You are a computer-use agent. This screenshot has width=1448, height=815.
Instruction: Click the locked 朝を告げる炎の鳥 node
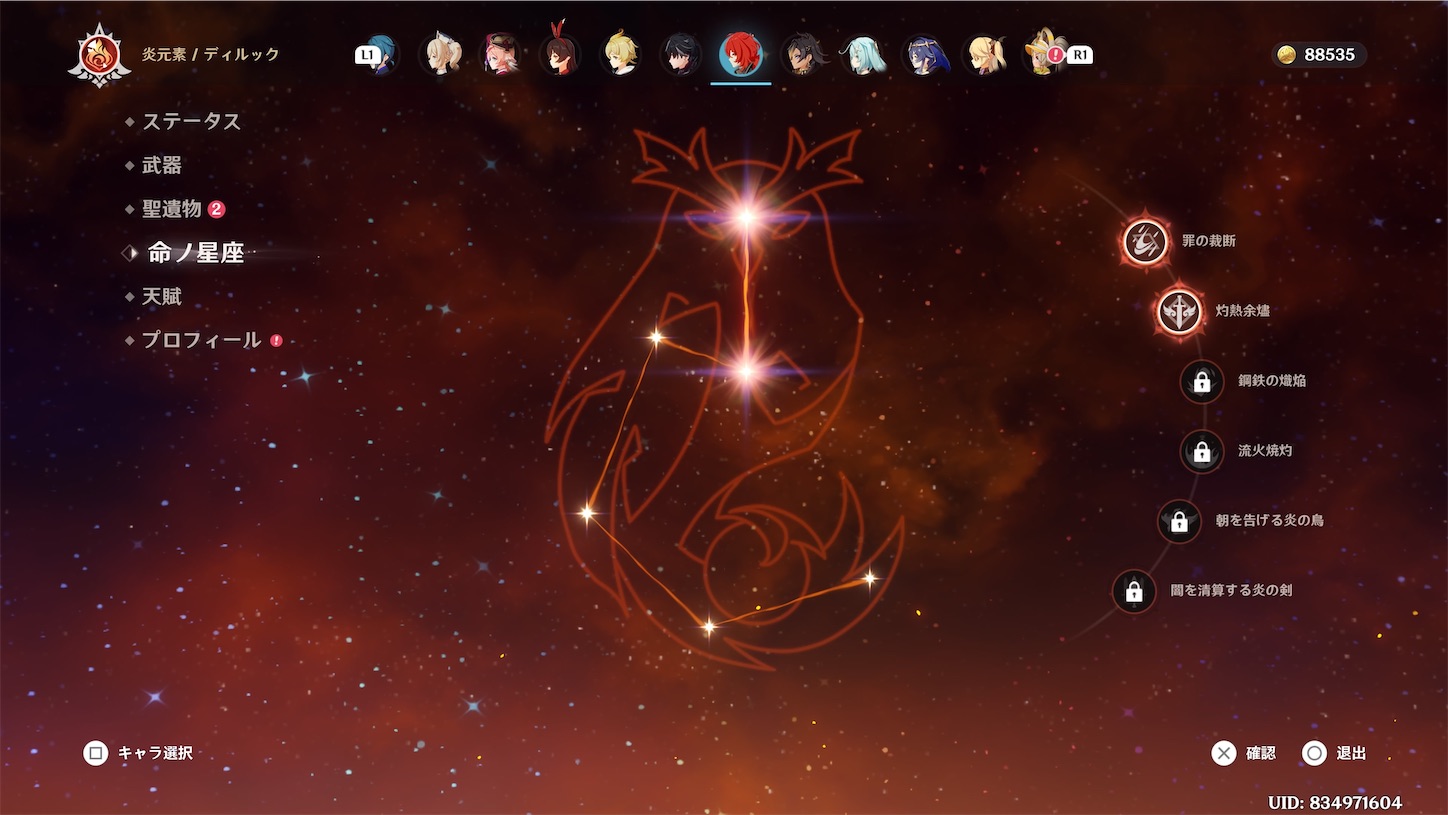pos(1179,521)
